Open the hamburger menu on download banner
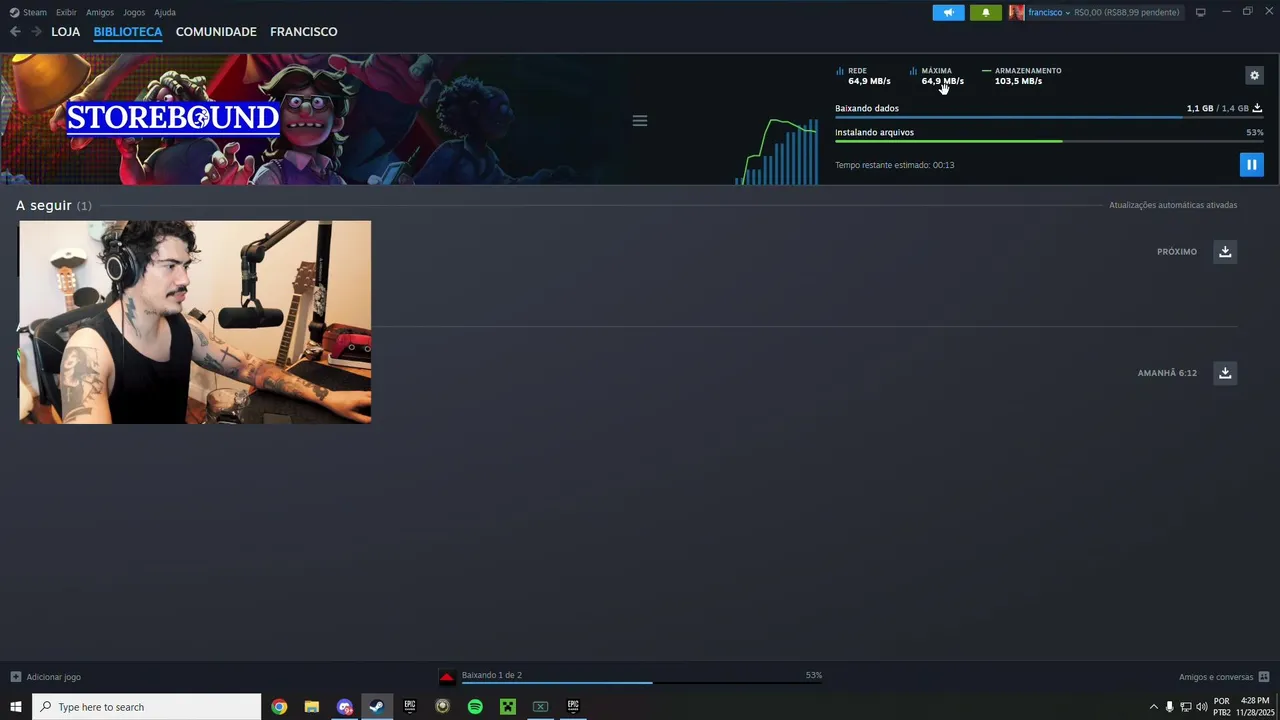1280x720 pixels. click(x=640, y=121)
